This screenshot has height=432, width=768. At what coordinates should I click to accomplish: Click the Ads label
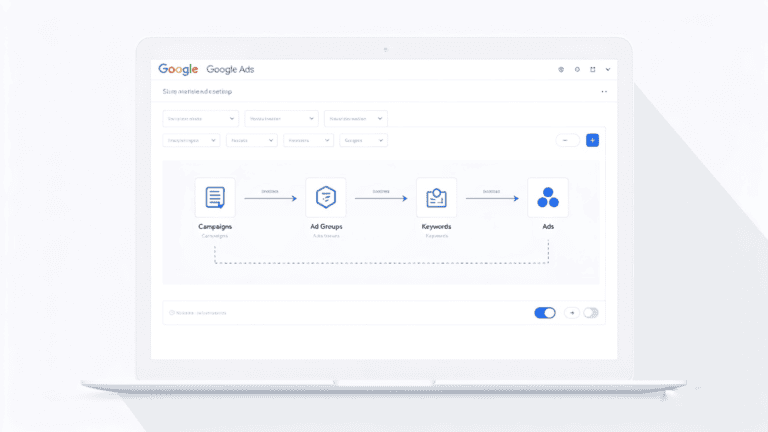tap(548, 227)
